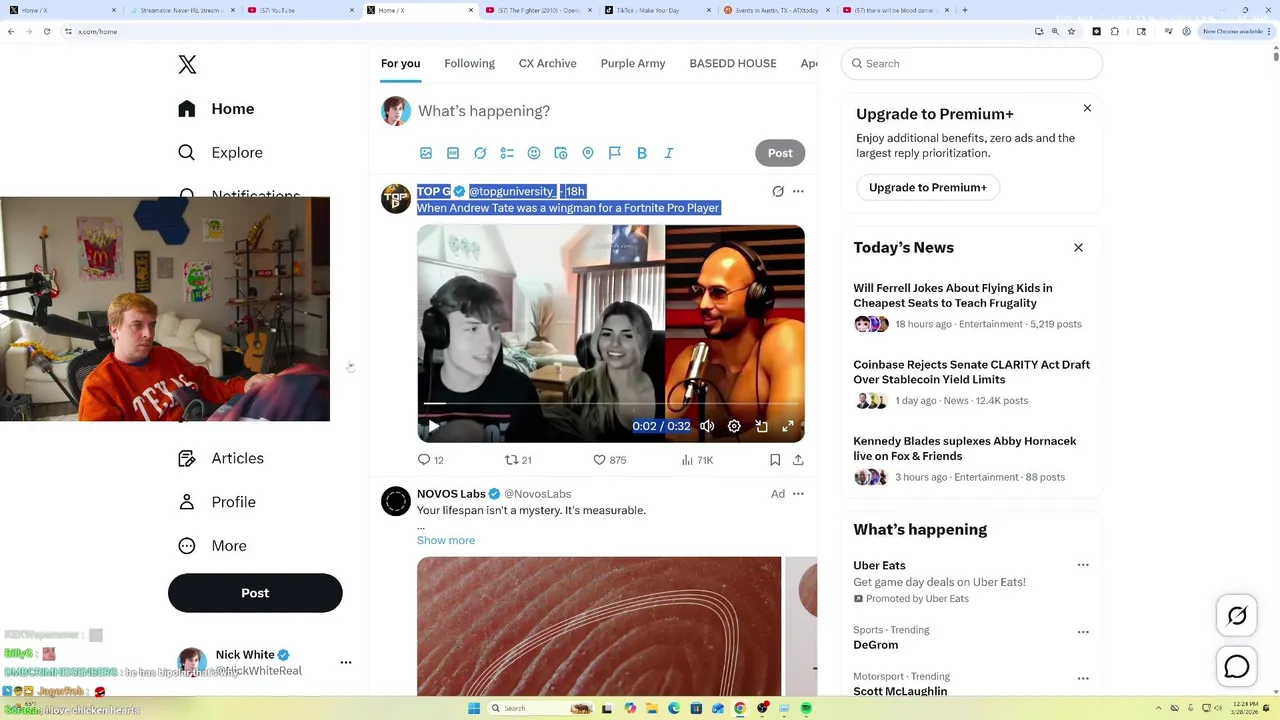The width and height of the screenshot is (1280, 720).
Task: Click Upgrade to Premium+ button
Action: pyautogui.click(x=928, y=187)
